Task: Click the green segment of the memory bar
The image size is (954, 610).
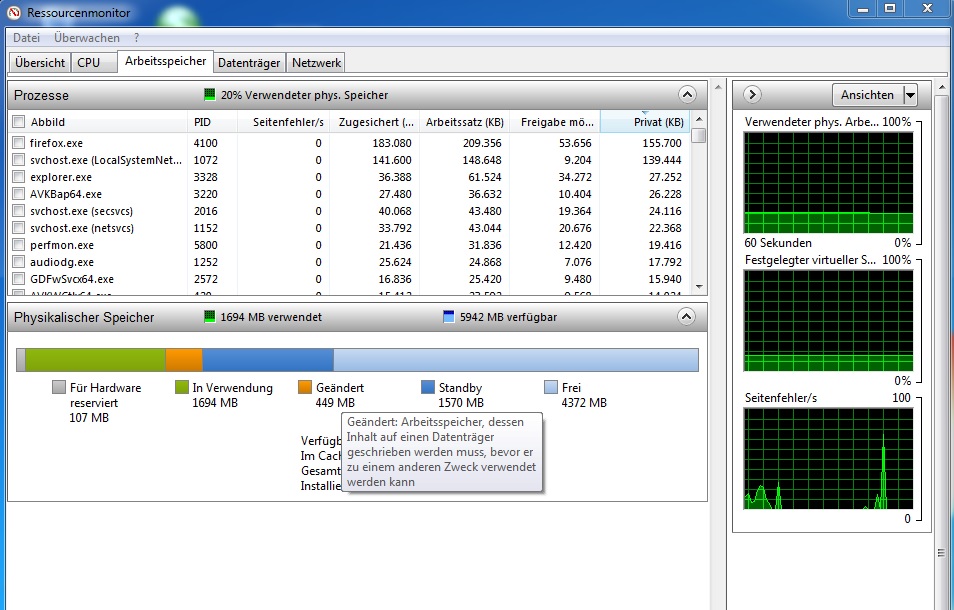Action: 96,359
